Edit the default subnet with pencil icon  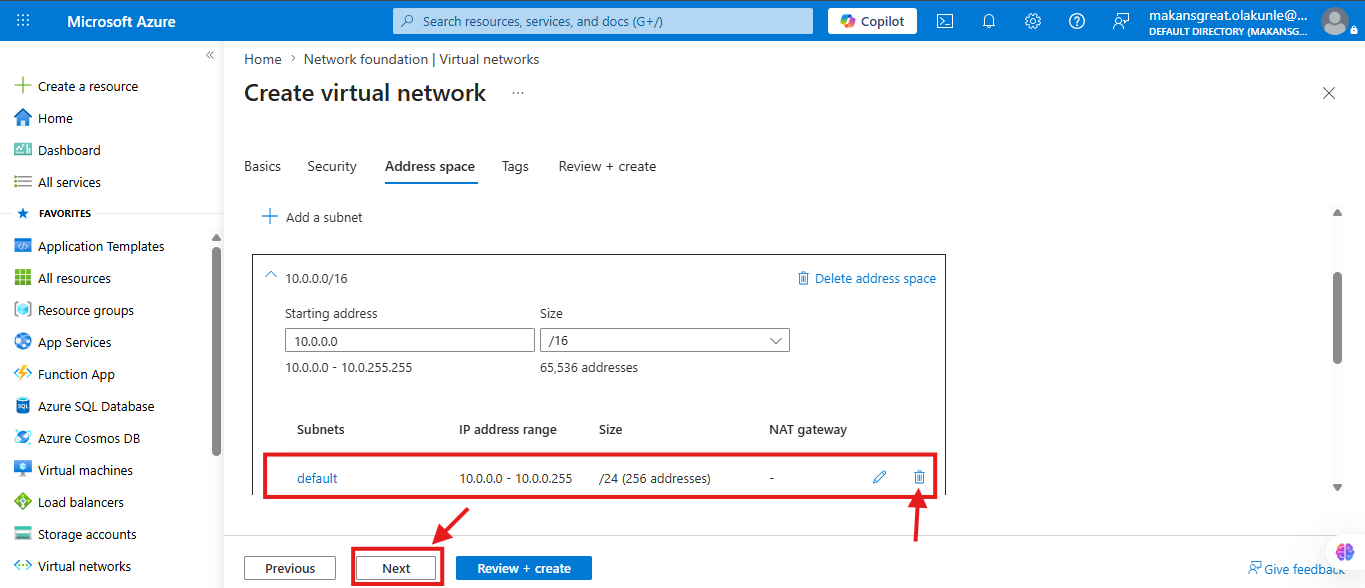tap(880, 477)
